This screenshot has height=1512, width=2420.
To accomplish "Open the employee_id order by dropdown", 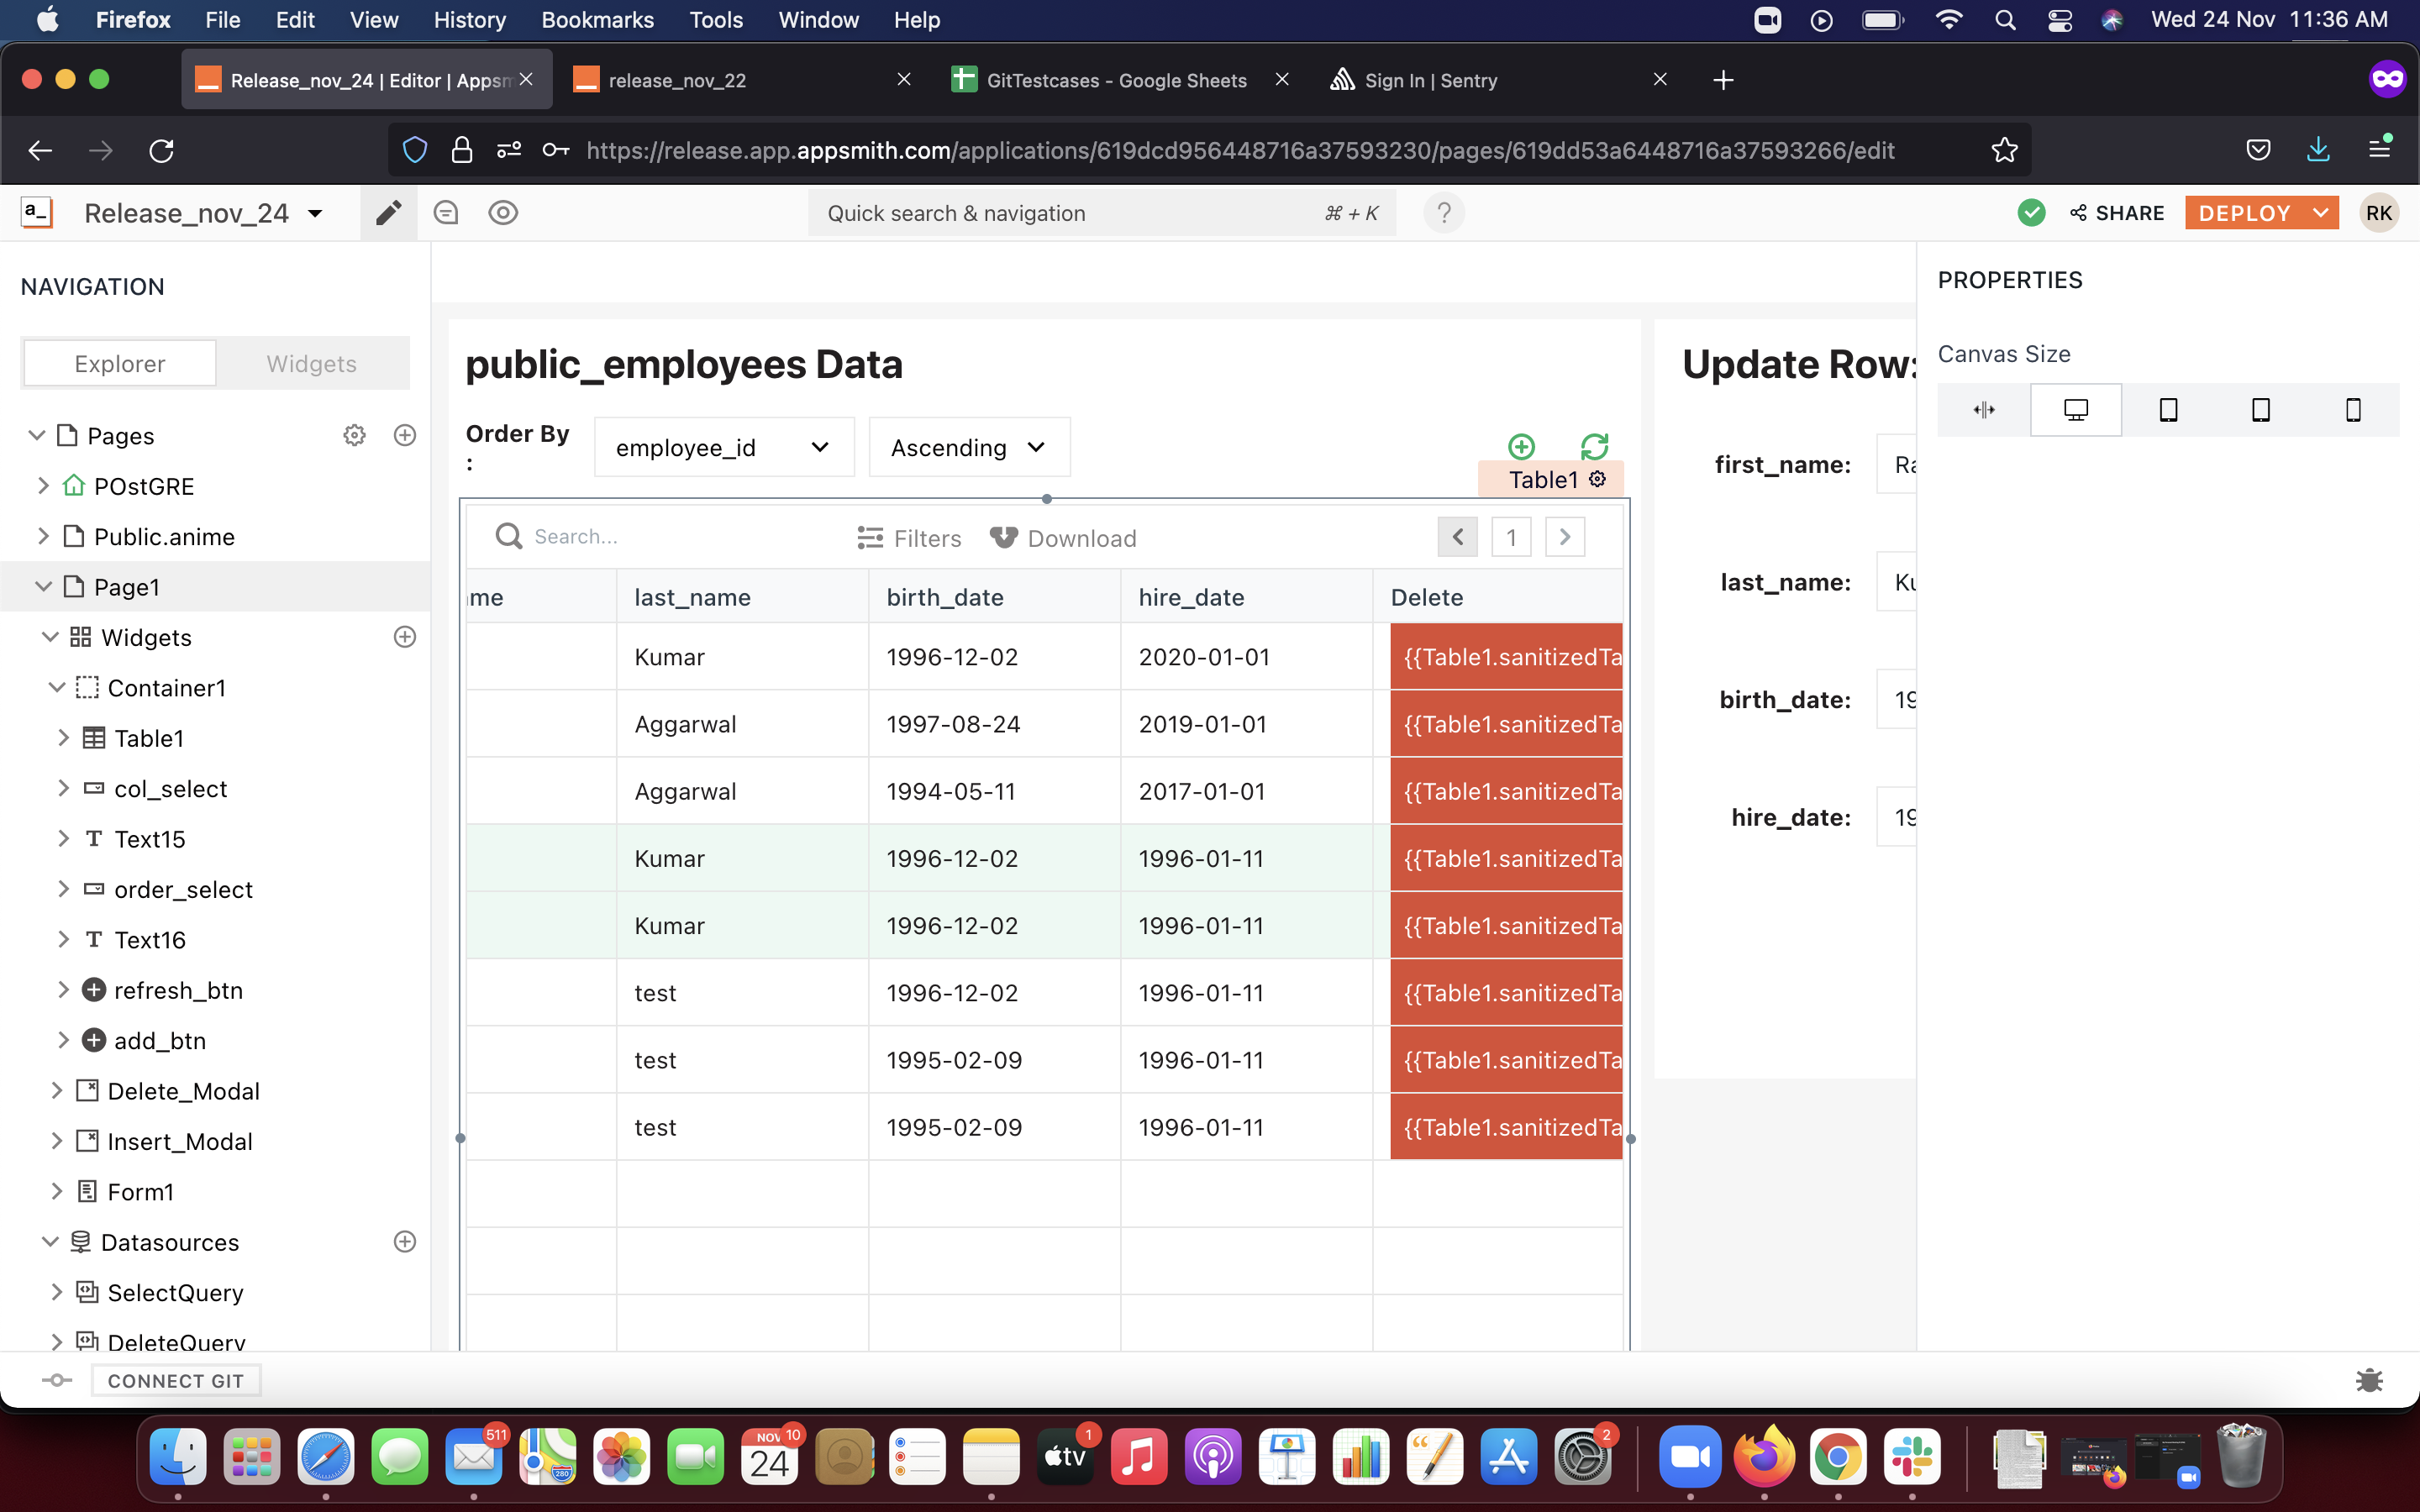I will tap(723, 447).
